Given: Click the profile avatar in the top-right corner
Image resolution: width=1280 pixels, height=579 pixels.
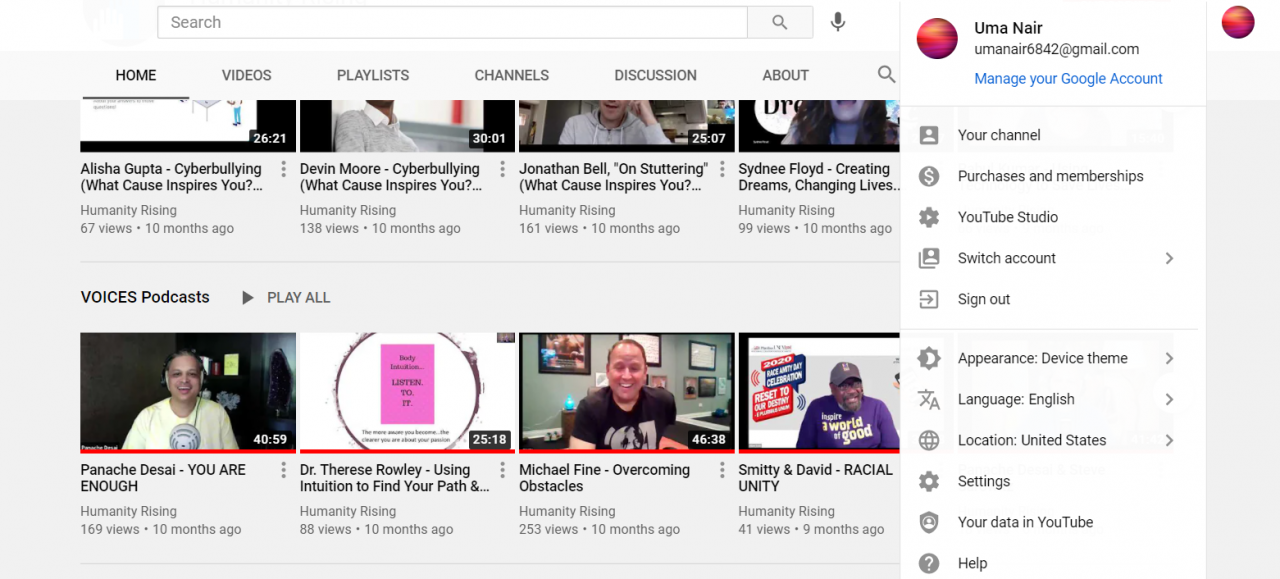Looking at the screenshot, I should click(1238, 22).
